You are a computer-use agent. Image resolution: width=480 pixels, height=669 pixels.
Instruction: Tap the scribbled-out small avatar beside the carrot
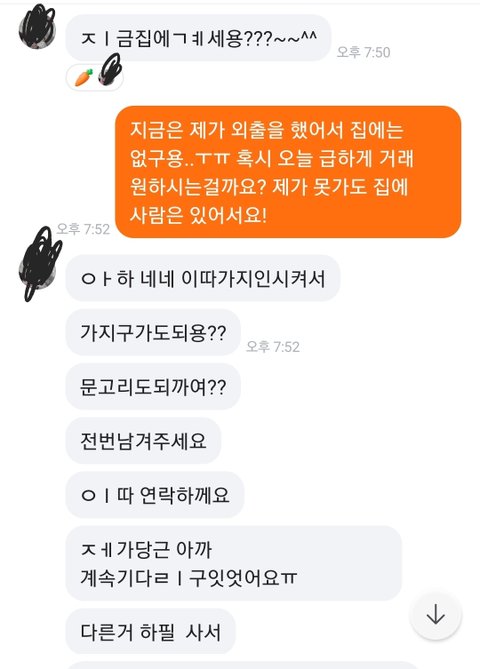pos(110,70)
